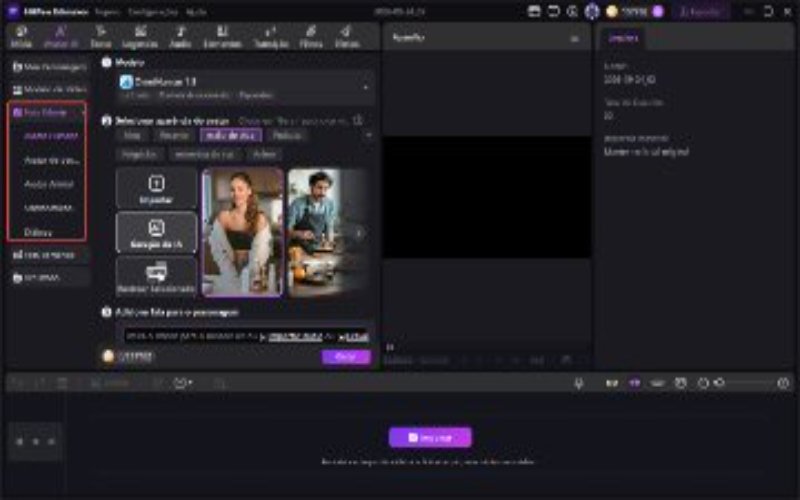Open the text tab between the AI tab and Legendas
The width and height of the screenshot is (800, 500).
pyautogui.click(x=101, y=37)
